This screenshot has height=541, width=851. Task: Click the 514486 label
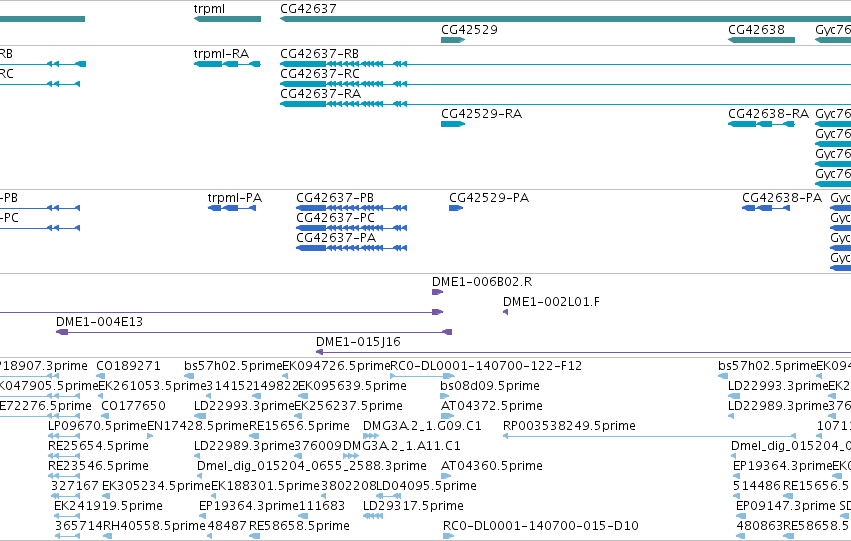pyautogui.click(x=757, y=487)
